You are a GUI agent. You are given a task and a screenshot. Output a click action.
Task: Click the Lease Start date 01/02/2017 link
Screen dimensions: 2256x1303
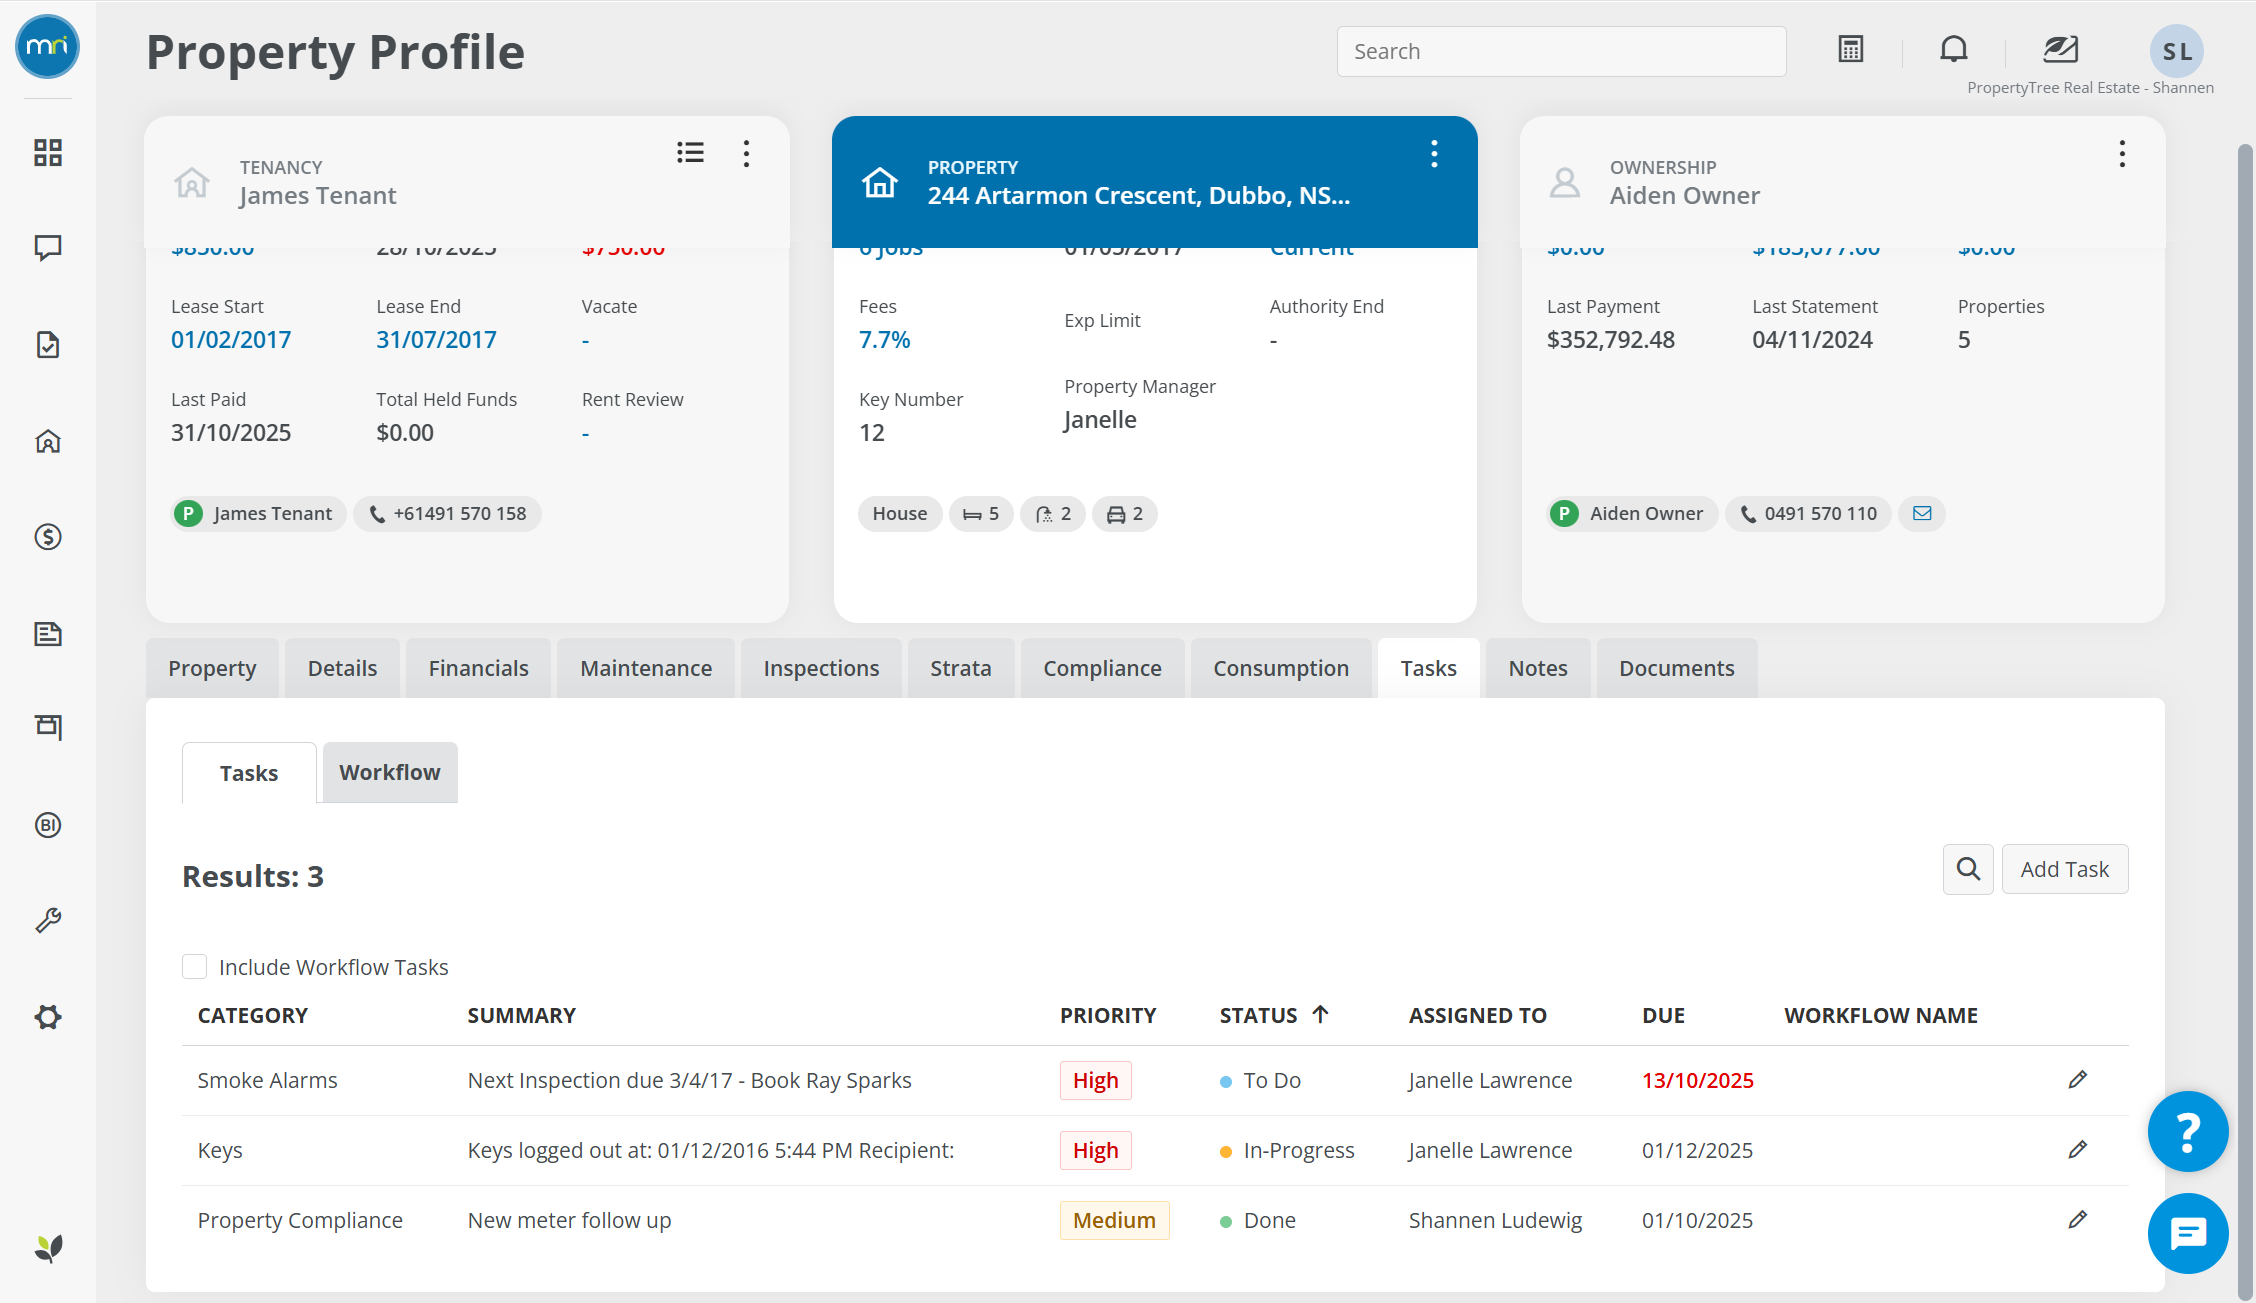(x=231, y=340)
